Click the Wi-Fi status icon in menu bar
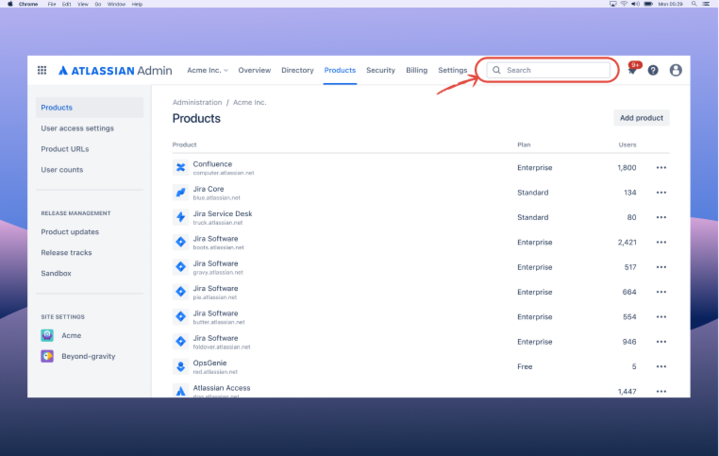Screen dimensions: 719x456 point(624,4)
